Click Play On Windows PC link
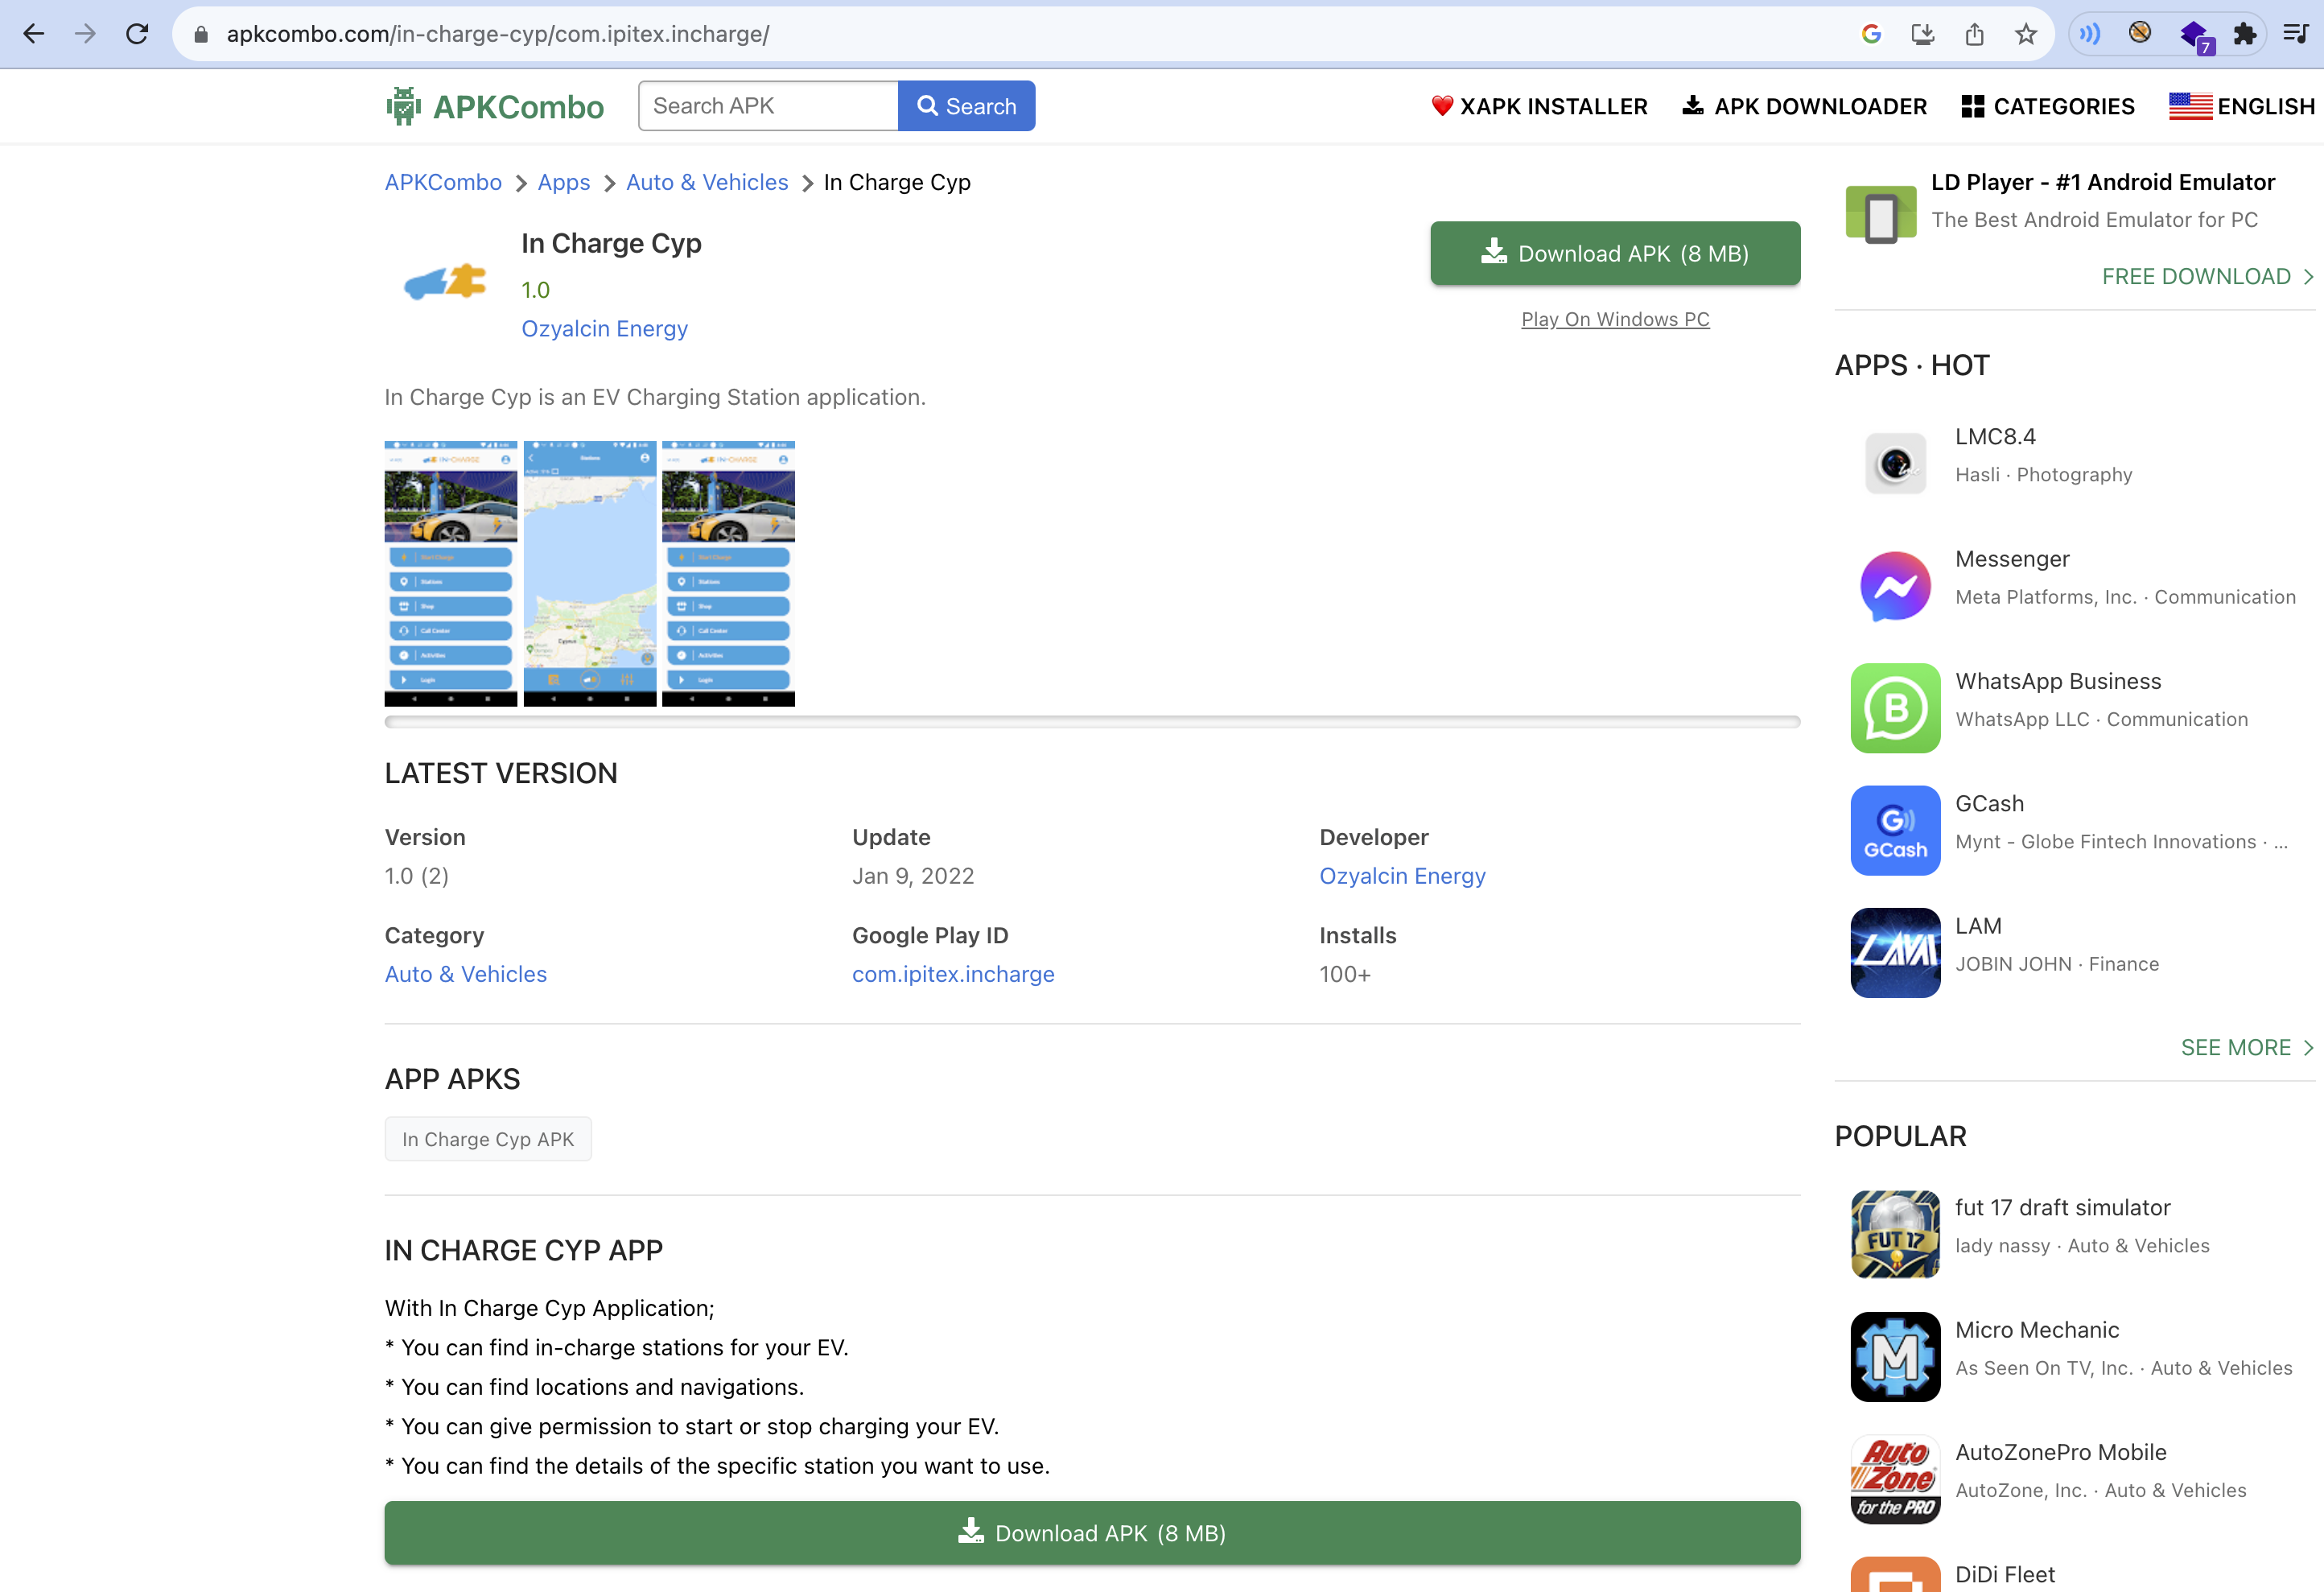Viewport: 2324px width, 1592px height. [x=1615, y=319]
